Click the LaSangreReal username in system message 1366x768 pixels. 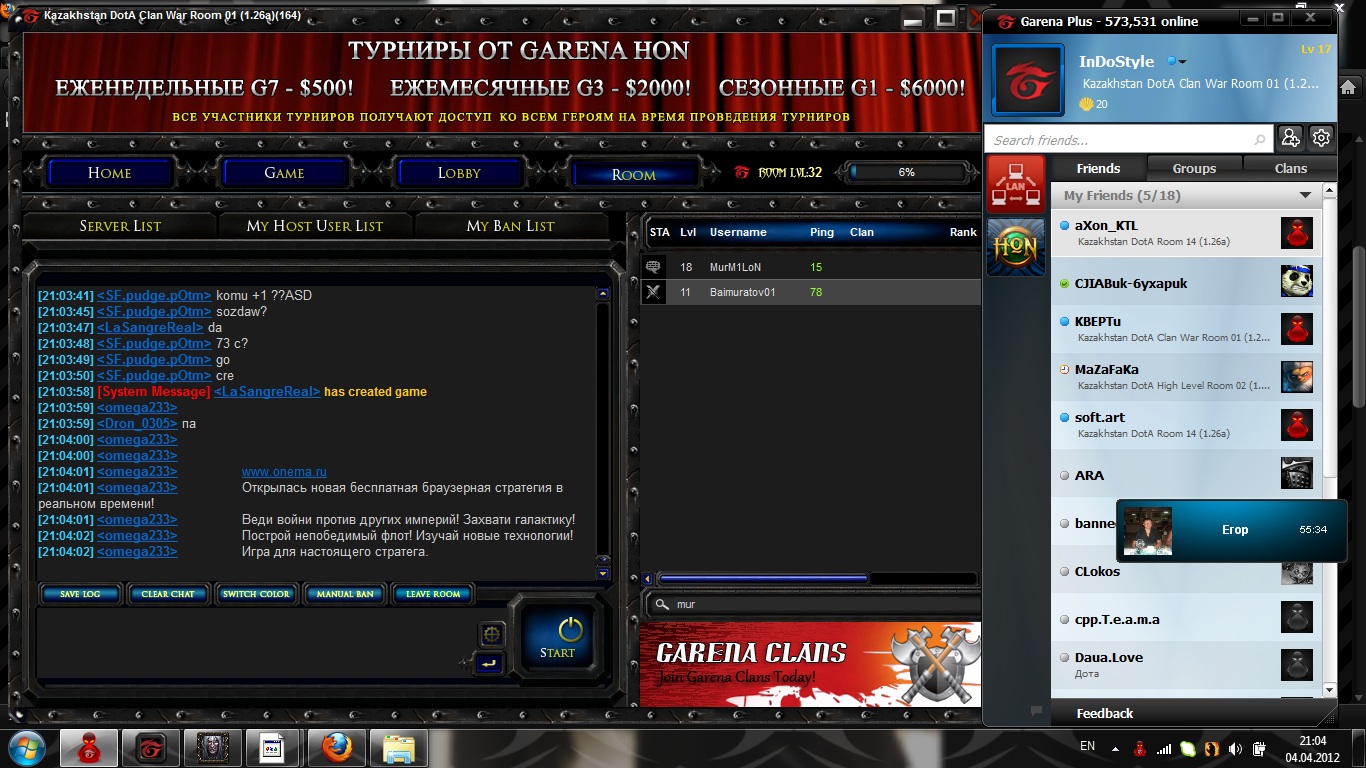[x=268, y=392]
